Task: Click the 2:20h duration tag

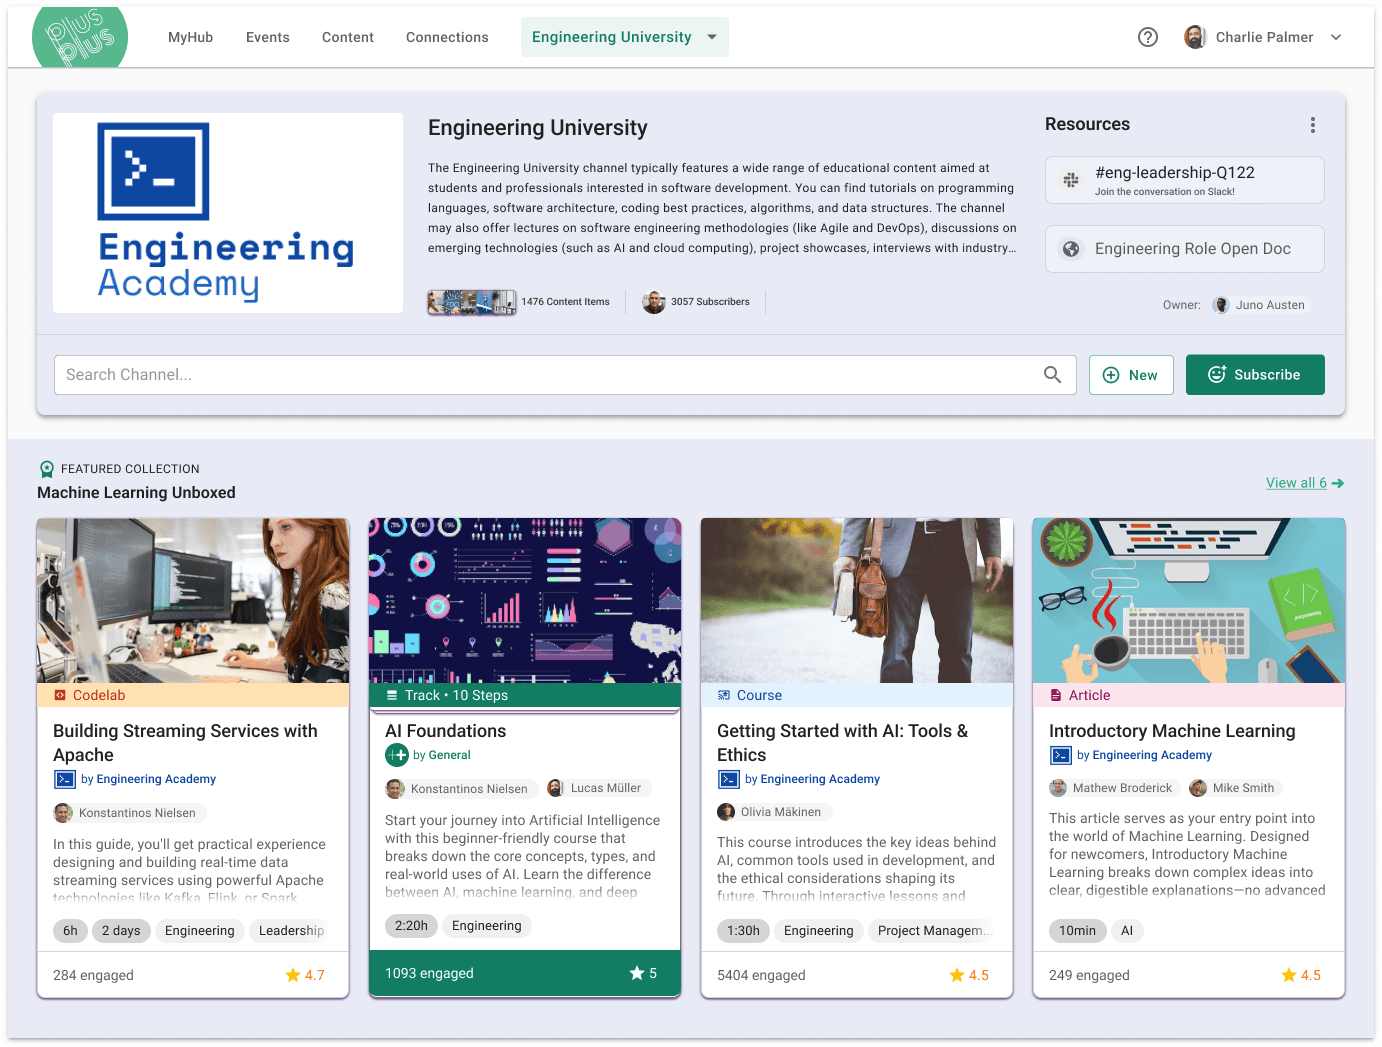Action: 411,926
